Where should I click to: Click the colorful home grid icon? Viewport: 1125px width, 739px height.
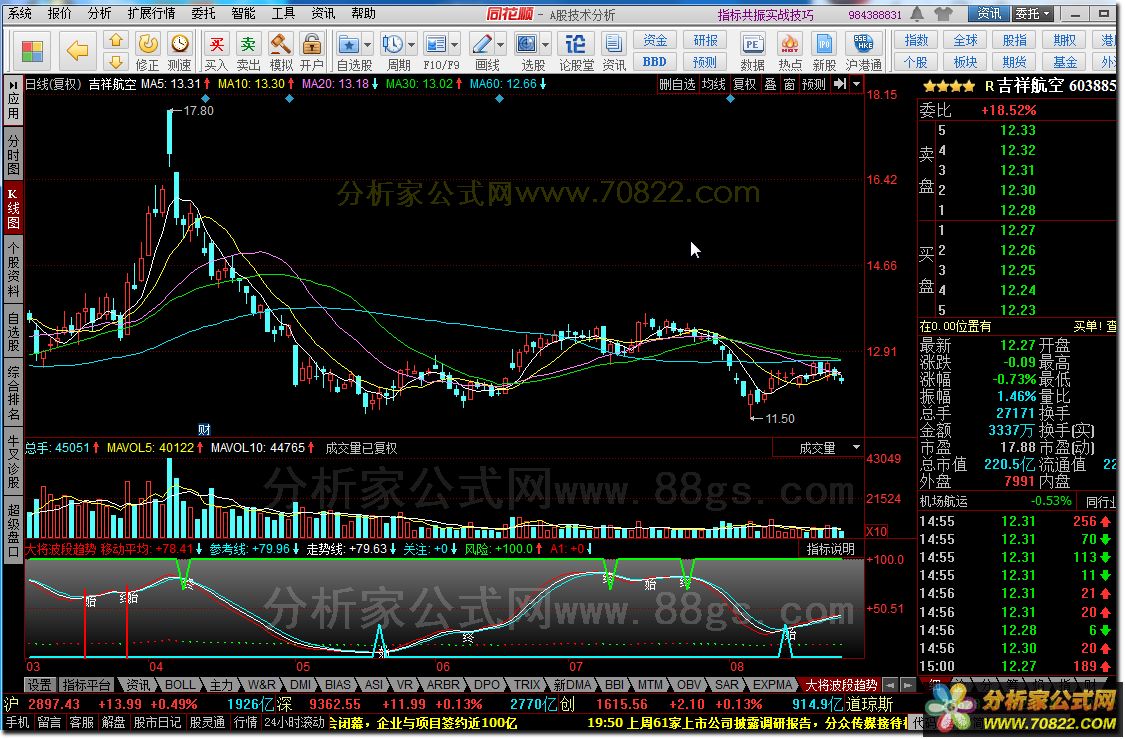32,51
